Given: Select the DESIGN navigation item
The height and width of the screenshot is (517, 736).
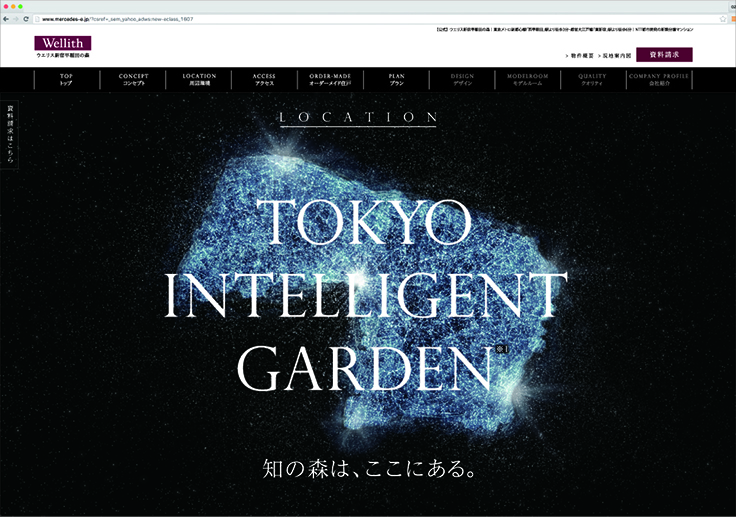Looking at the screenshot, I should (x=462, y=80).
